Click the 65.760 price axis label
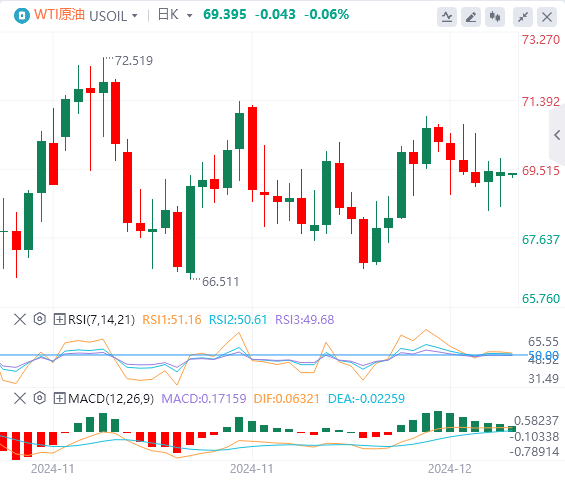Image resolution: width=565 pixels, height=482 pixels. point(541,299)
